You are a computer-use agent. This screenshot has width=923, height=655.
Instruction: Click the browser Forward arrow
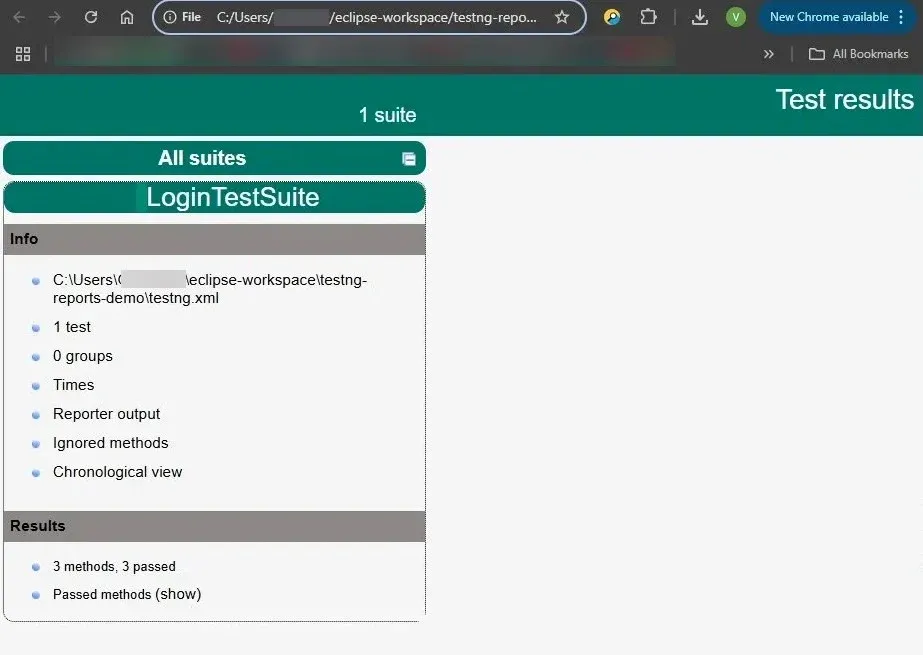coord(55,17)
